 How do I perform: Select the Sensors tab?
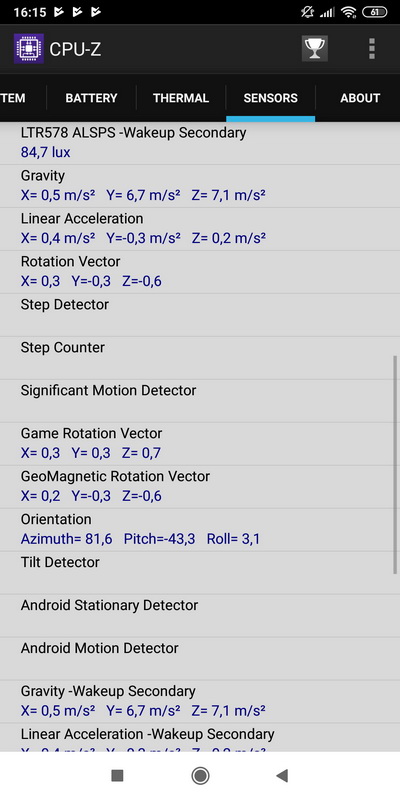(x=270, y=98)
